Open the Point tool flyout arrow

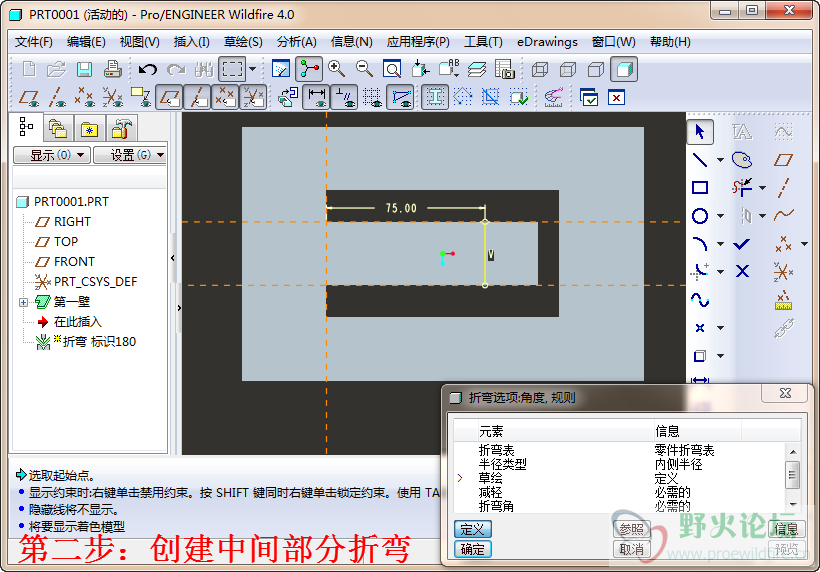(x=721, y=328)
